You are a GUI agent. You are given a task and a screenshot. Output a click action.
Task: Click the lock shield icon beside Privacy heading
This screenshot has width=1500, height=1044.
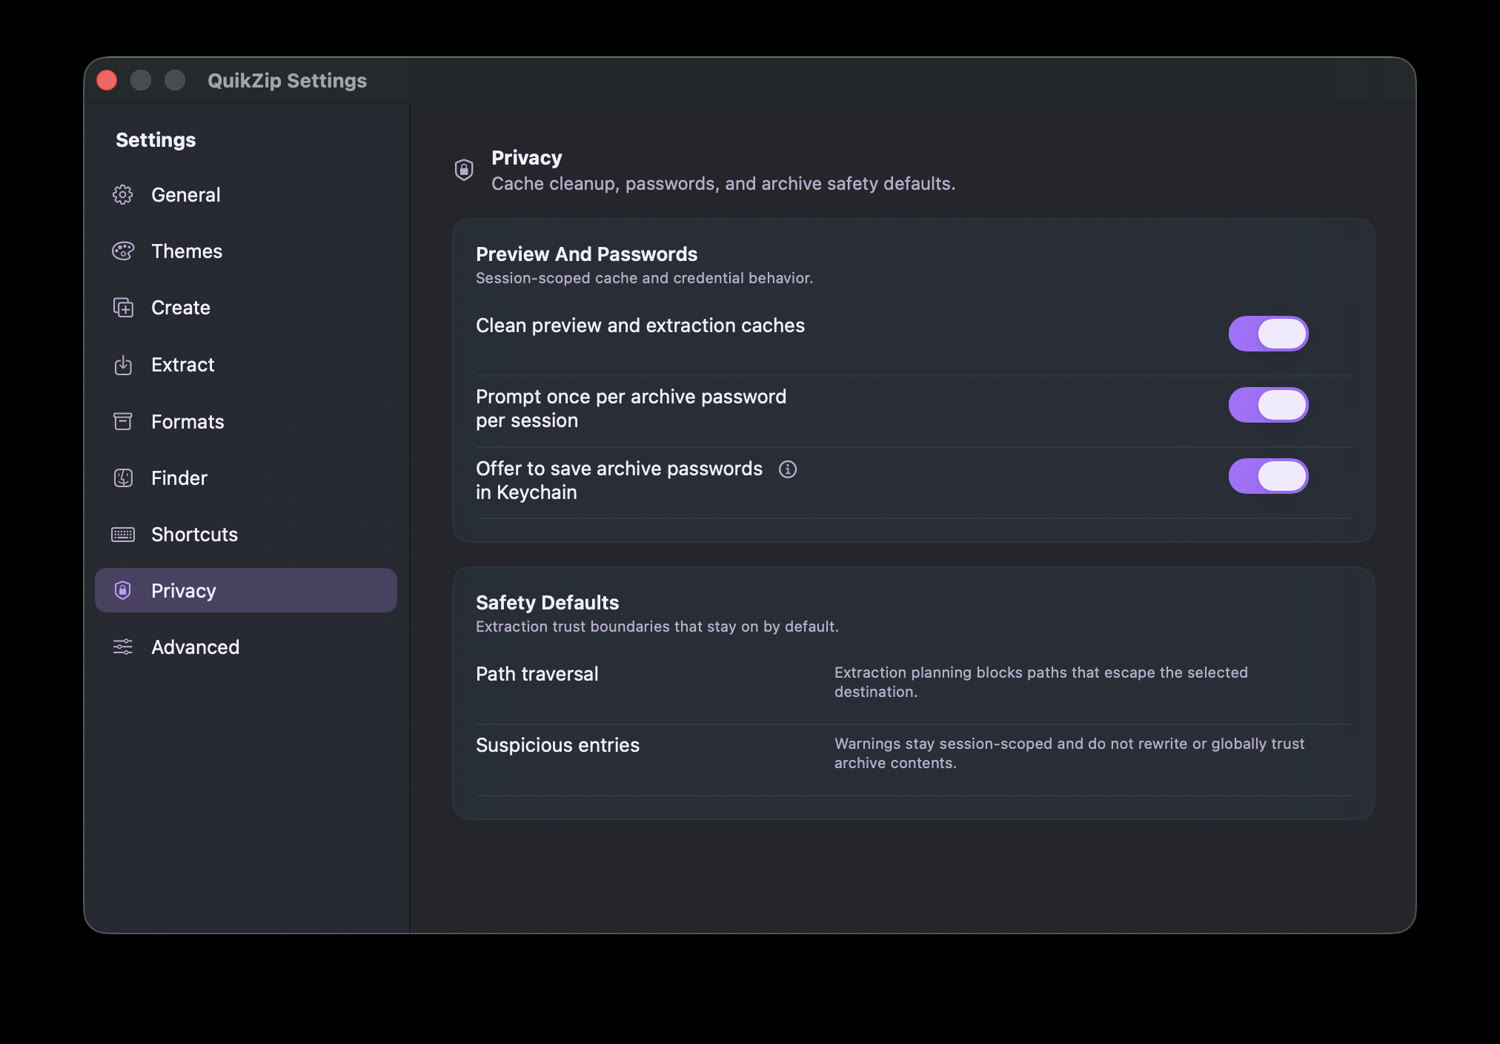pyautogui.click(x=464, y=170)
